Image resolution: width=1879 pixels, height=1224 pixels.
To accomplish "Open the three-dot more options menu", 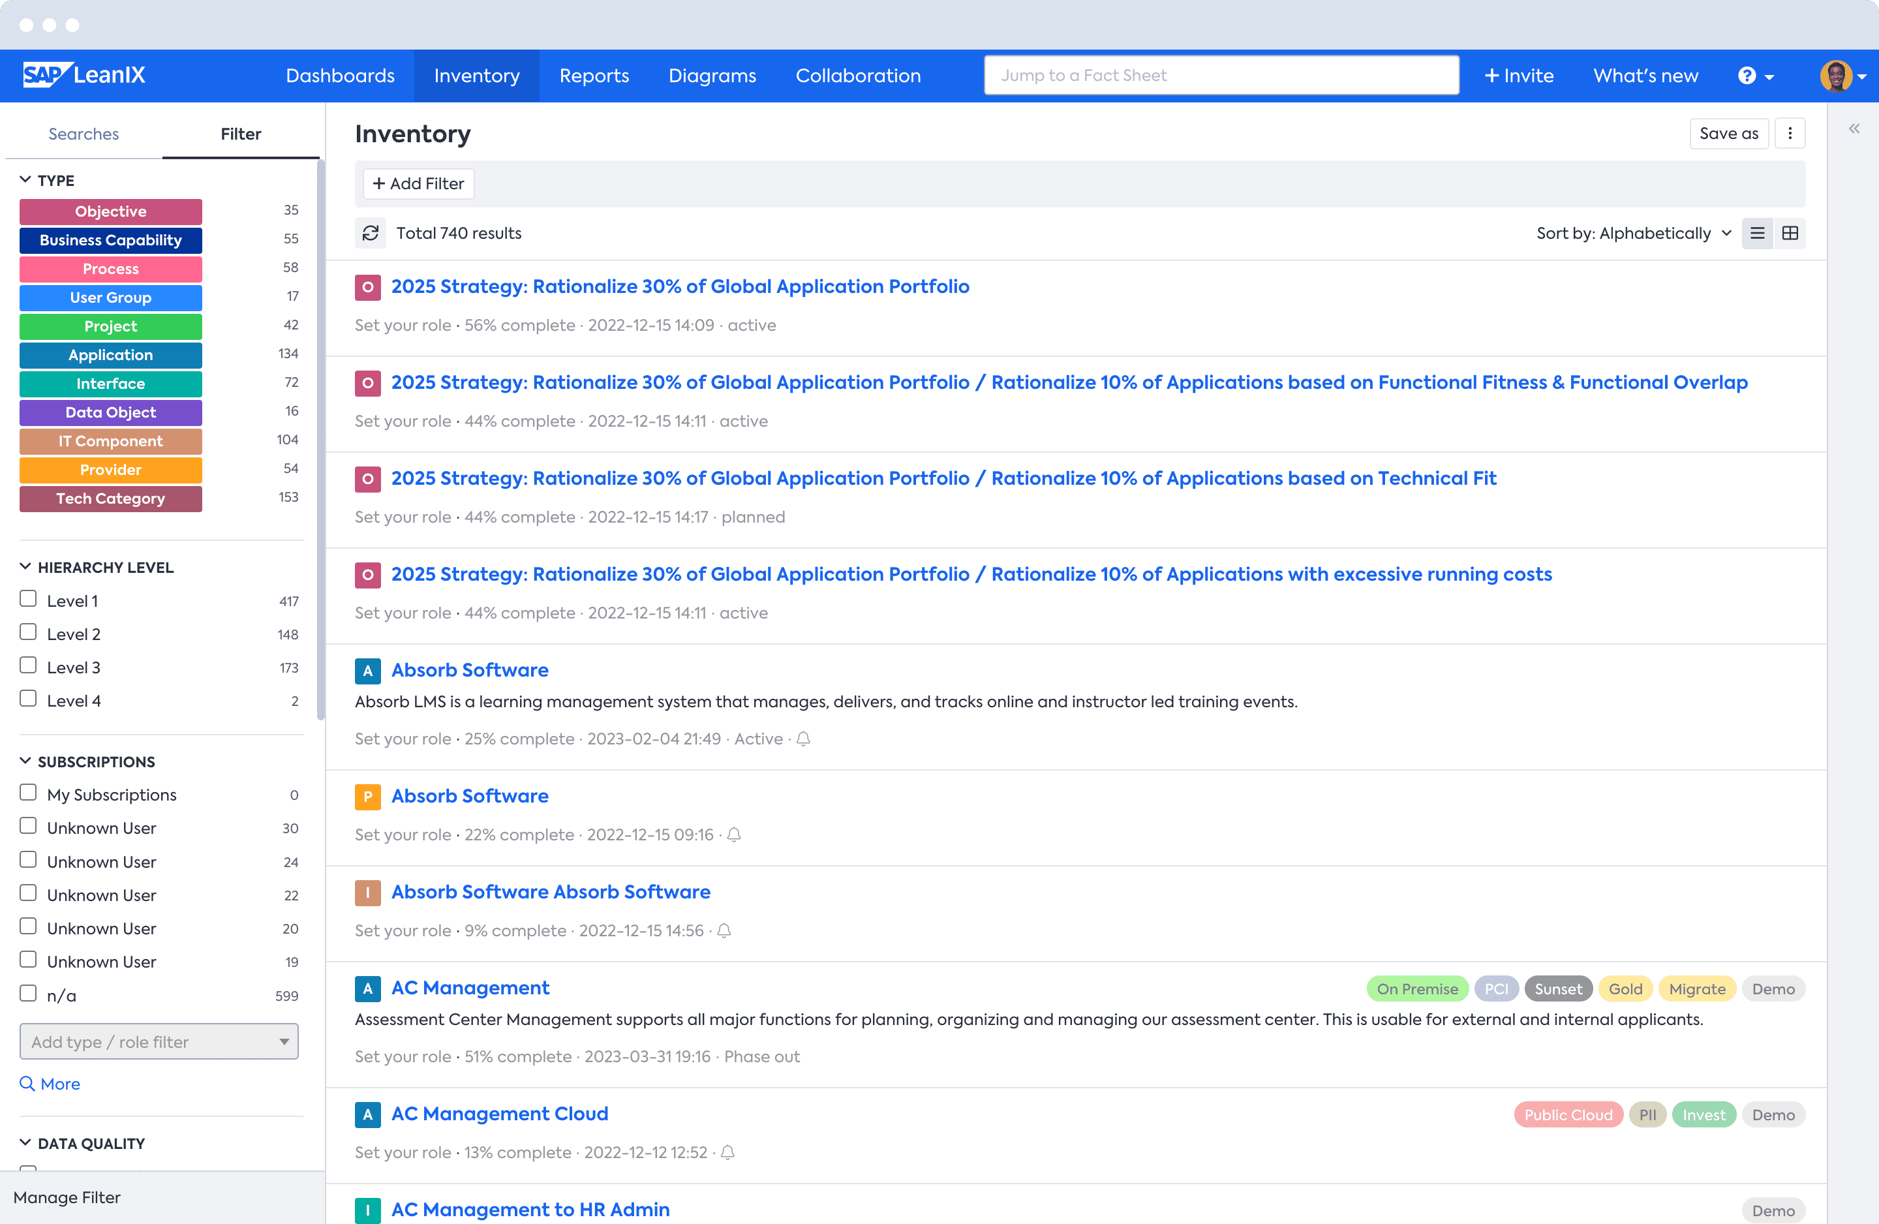I will (x=1790, y=133).
